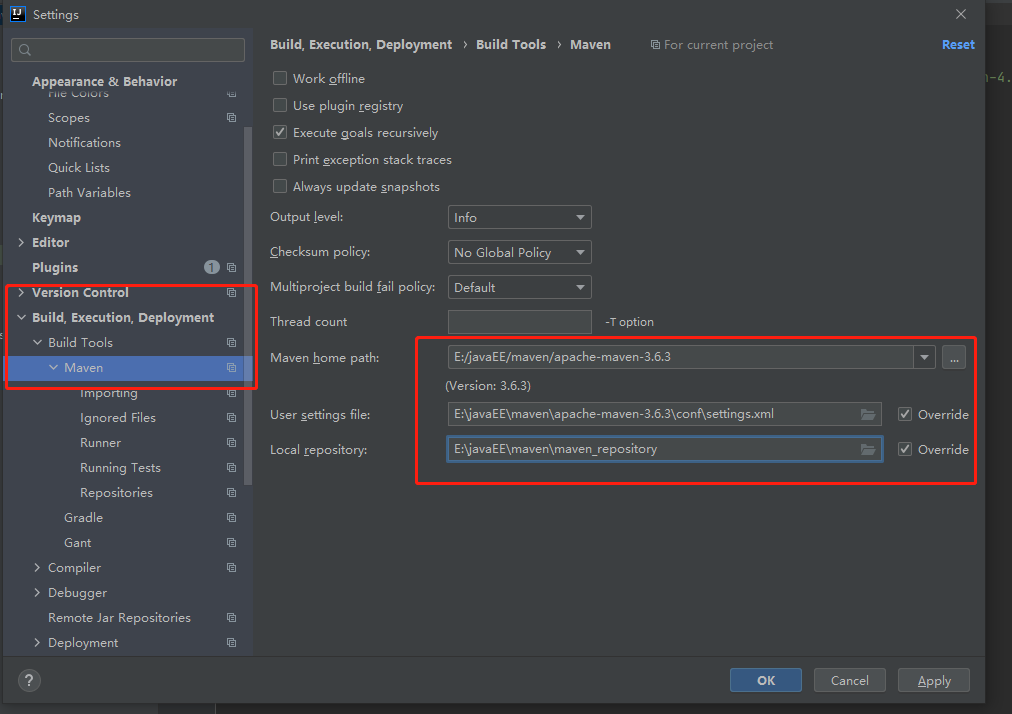Open Maven Importing settings
The height and width of the screenshot is (714, 1012).
(x=108, y=393)
